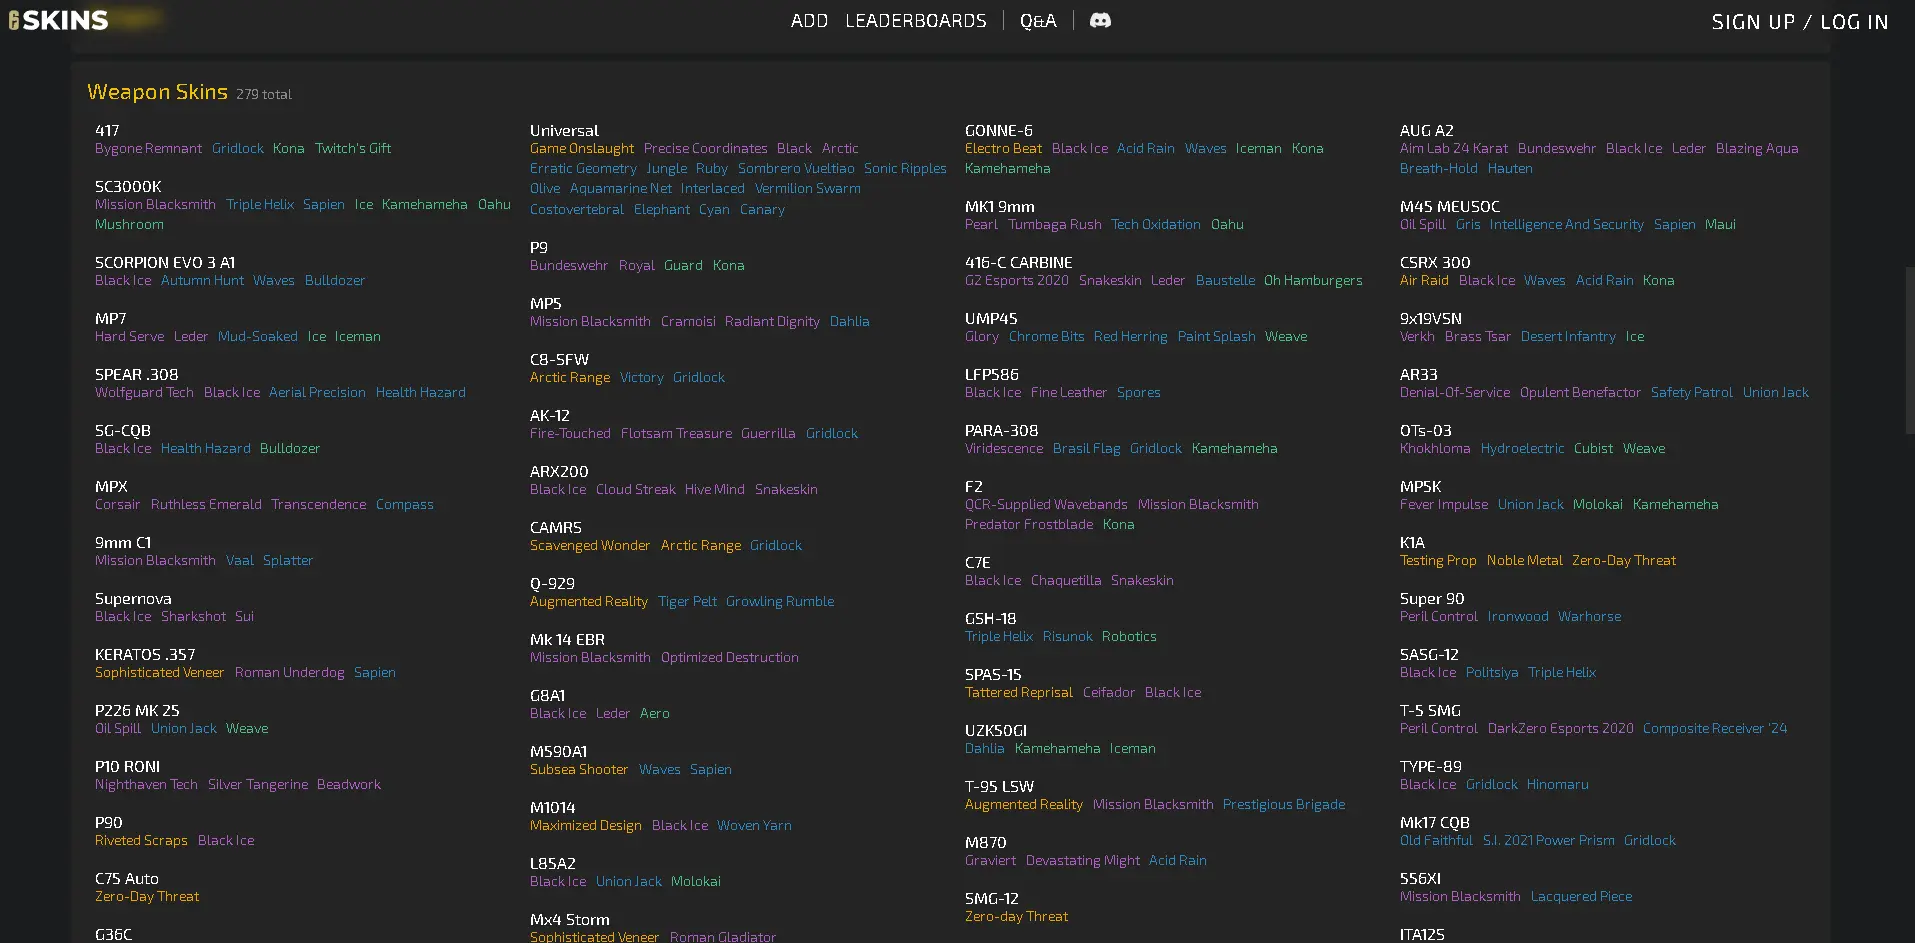Viewport: 1915px width, 943px height.
Task: Click Aim Lab 24 Karat skin
Action: coord(1453,149)
